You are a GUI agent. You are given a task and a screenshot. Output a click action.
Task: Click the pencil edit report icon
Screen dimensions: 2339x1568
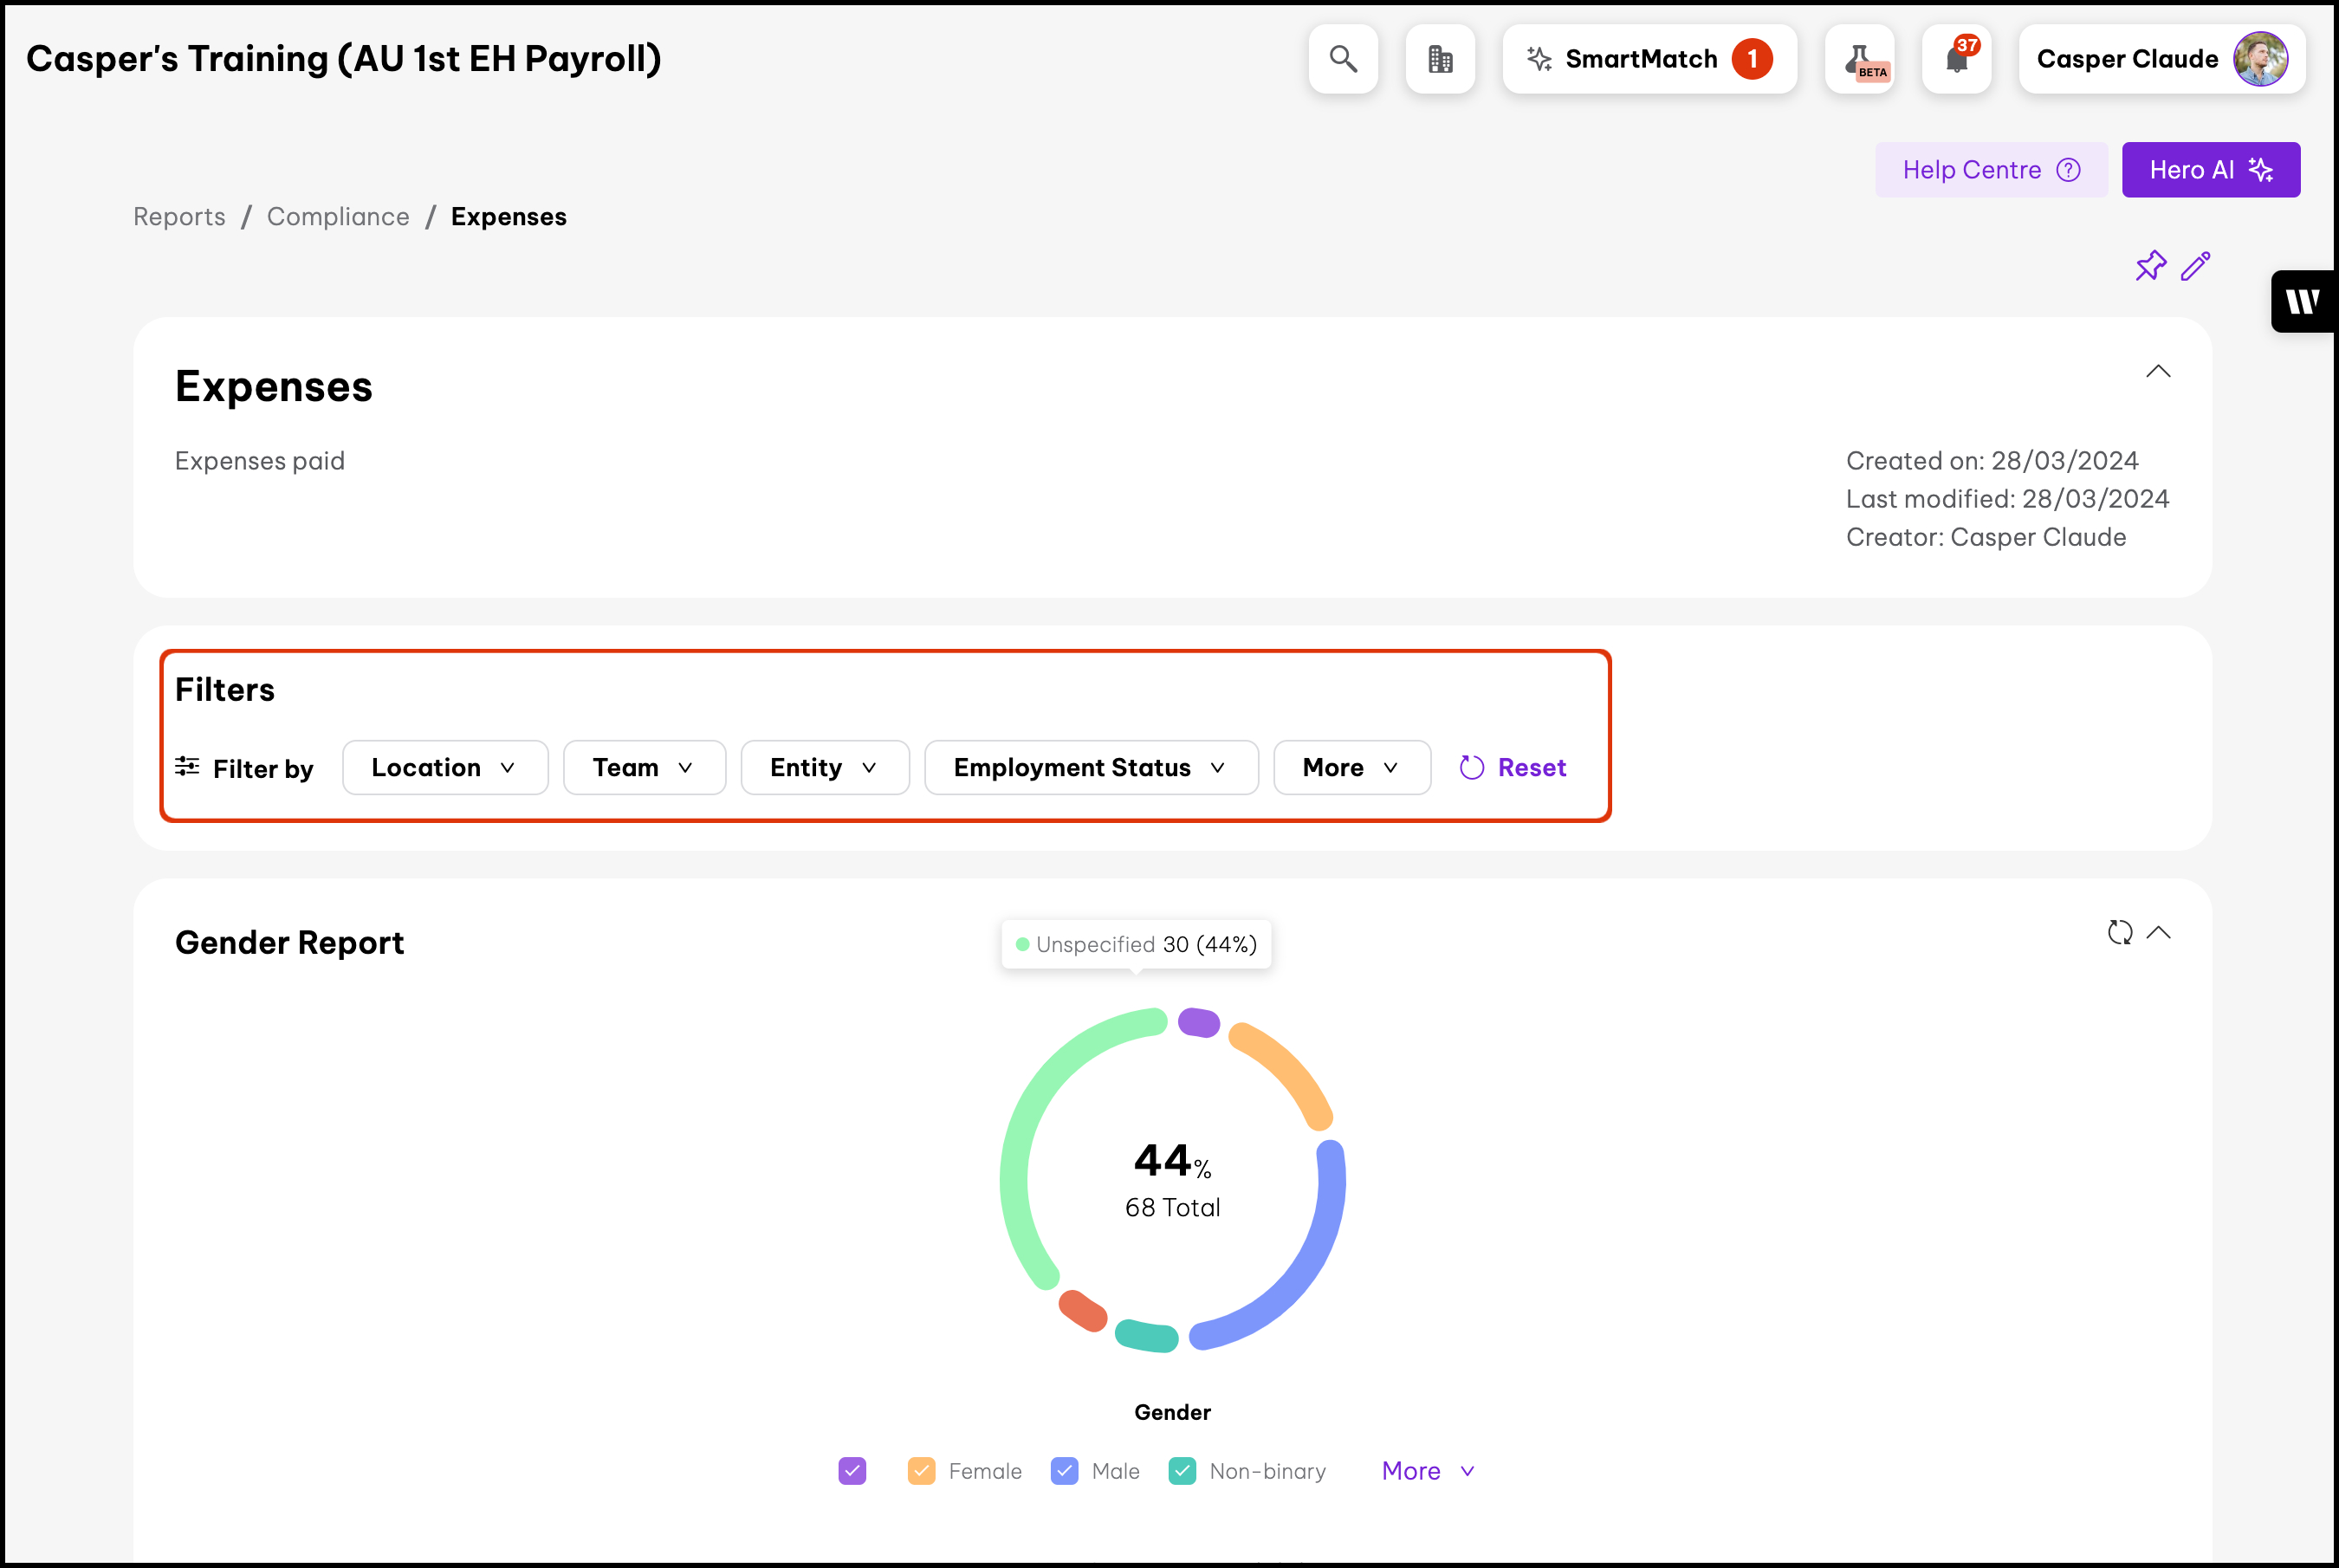pos(2195,266)
